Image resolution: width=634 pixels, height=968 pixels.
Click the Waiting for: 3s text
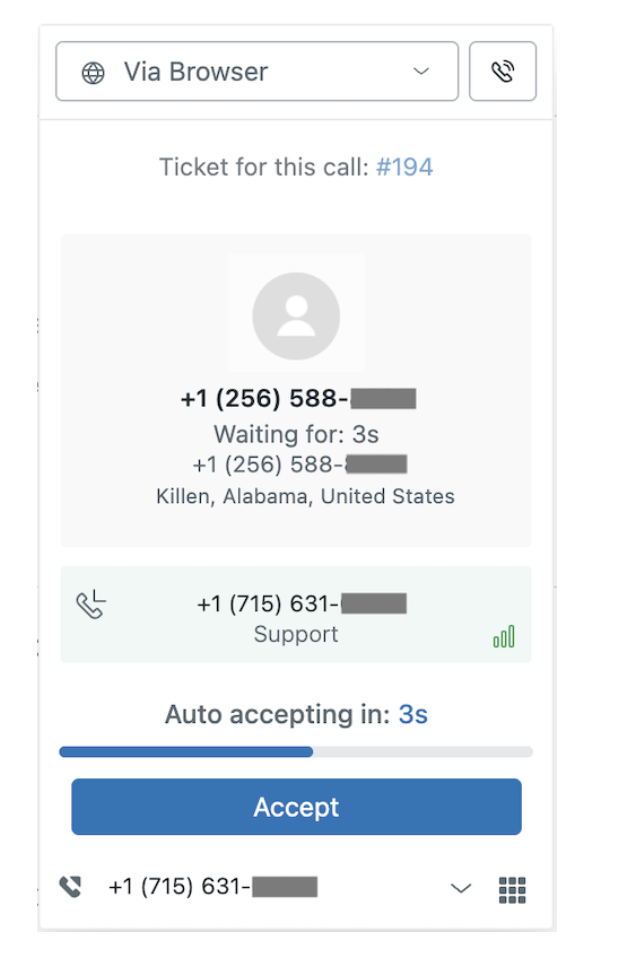296,434
